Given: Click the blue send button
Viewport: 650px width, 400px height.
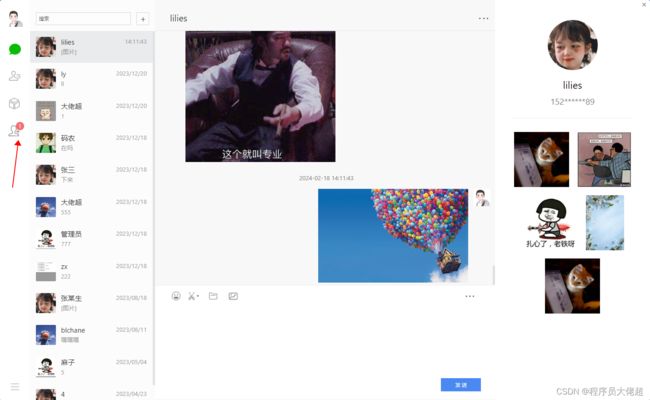Looking at the screenshot, I should coord(461,385).
